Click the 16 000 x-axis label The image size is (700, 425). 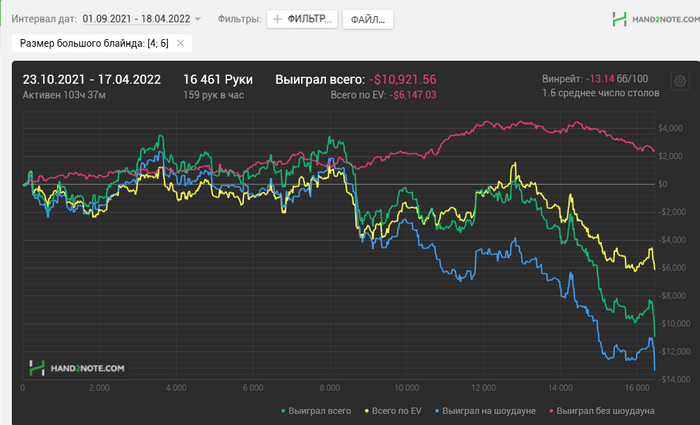[637, 388]
